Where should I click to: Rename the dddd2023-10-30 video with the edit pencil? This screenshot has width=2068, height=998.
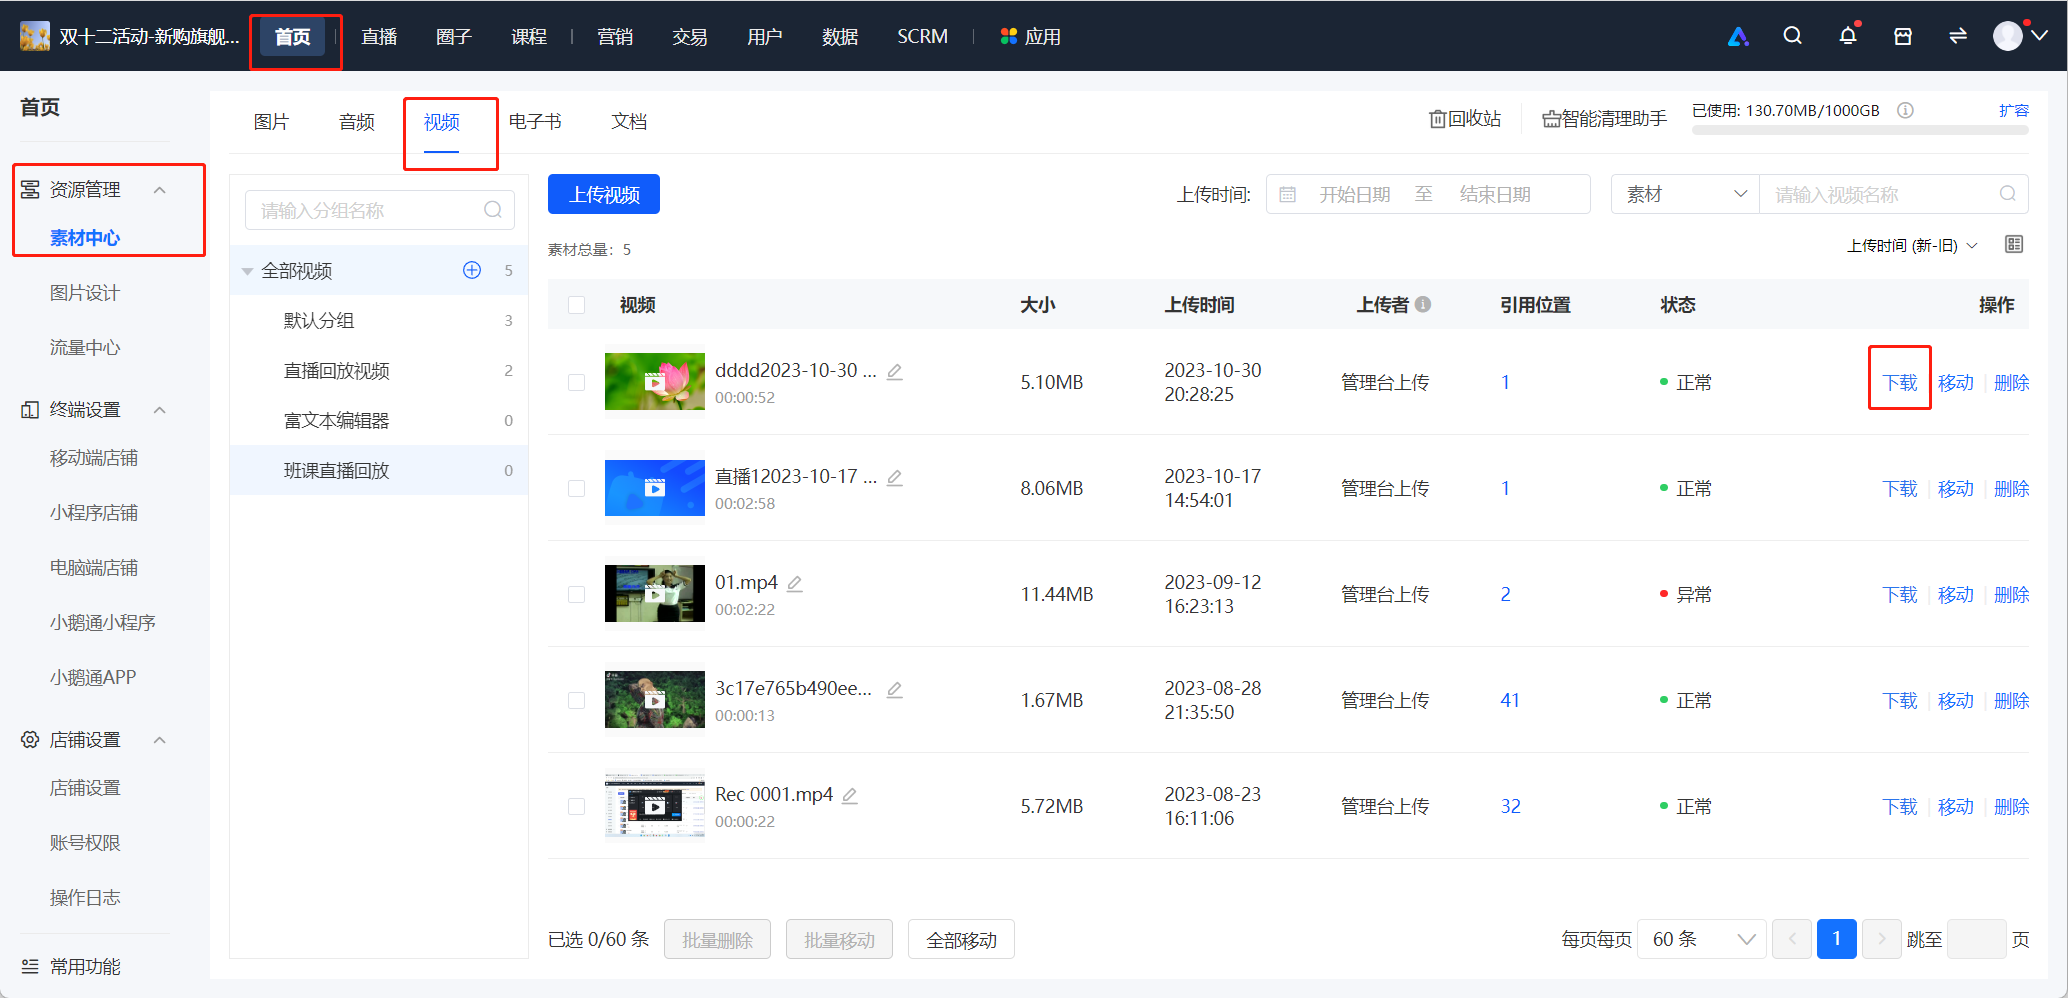click(x=895, y=371)
